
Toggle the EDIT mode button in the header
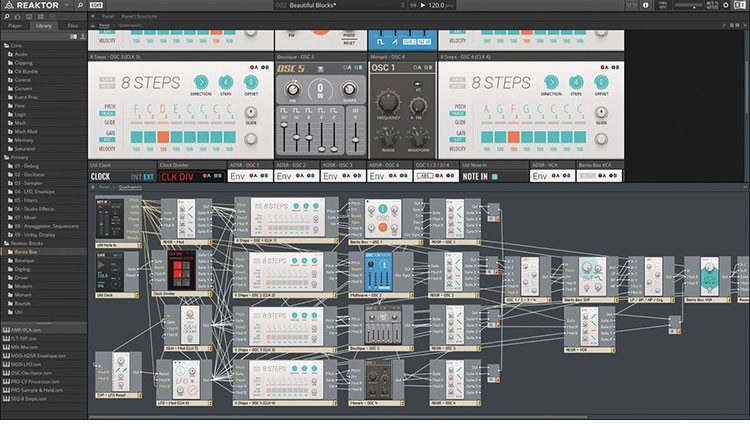(97, 6)
